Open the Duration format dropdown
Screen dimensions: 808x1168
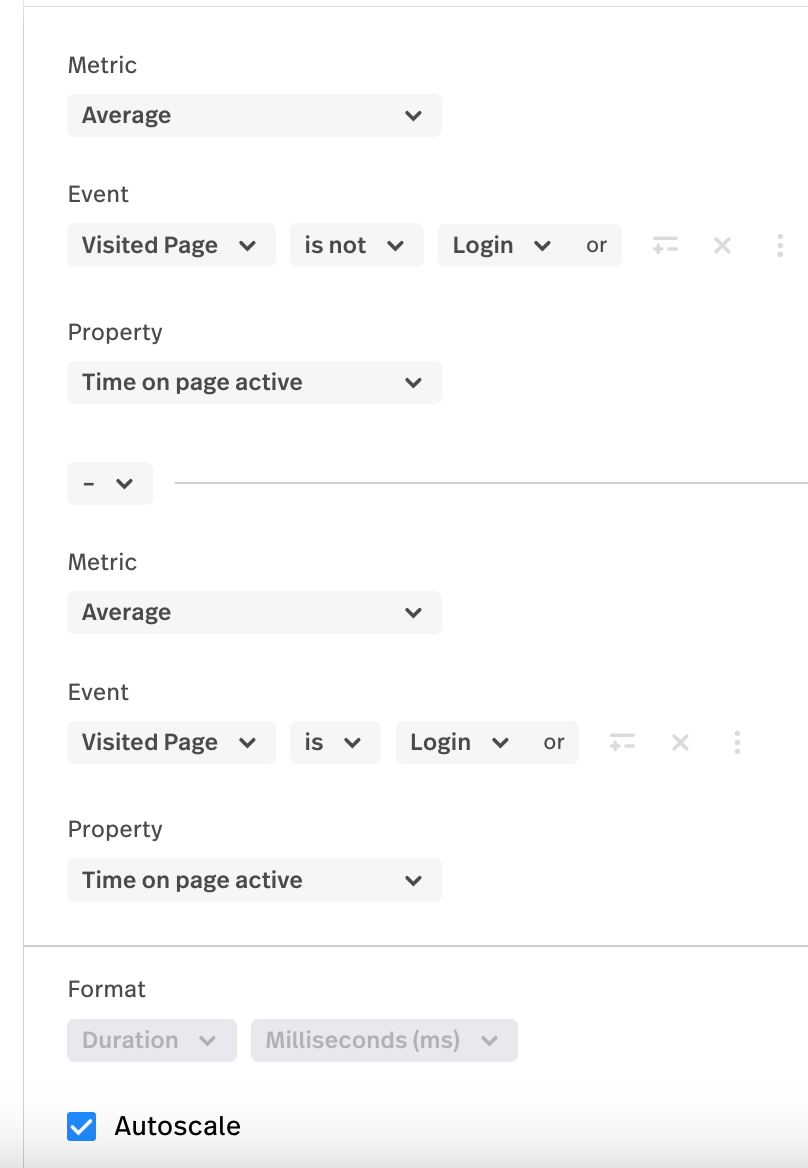[151, 1040]
